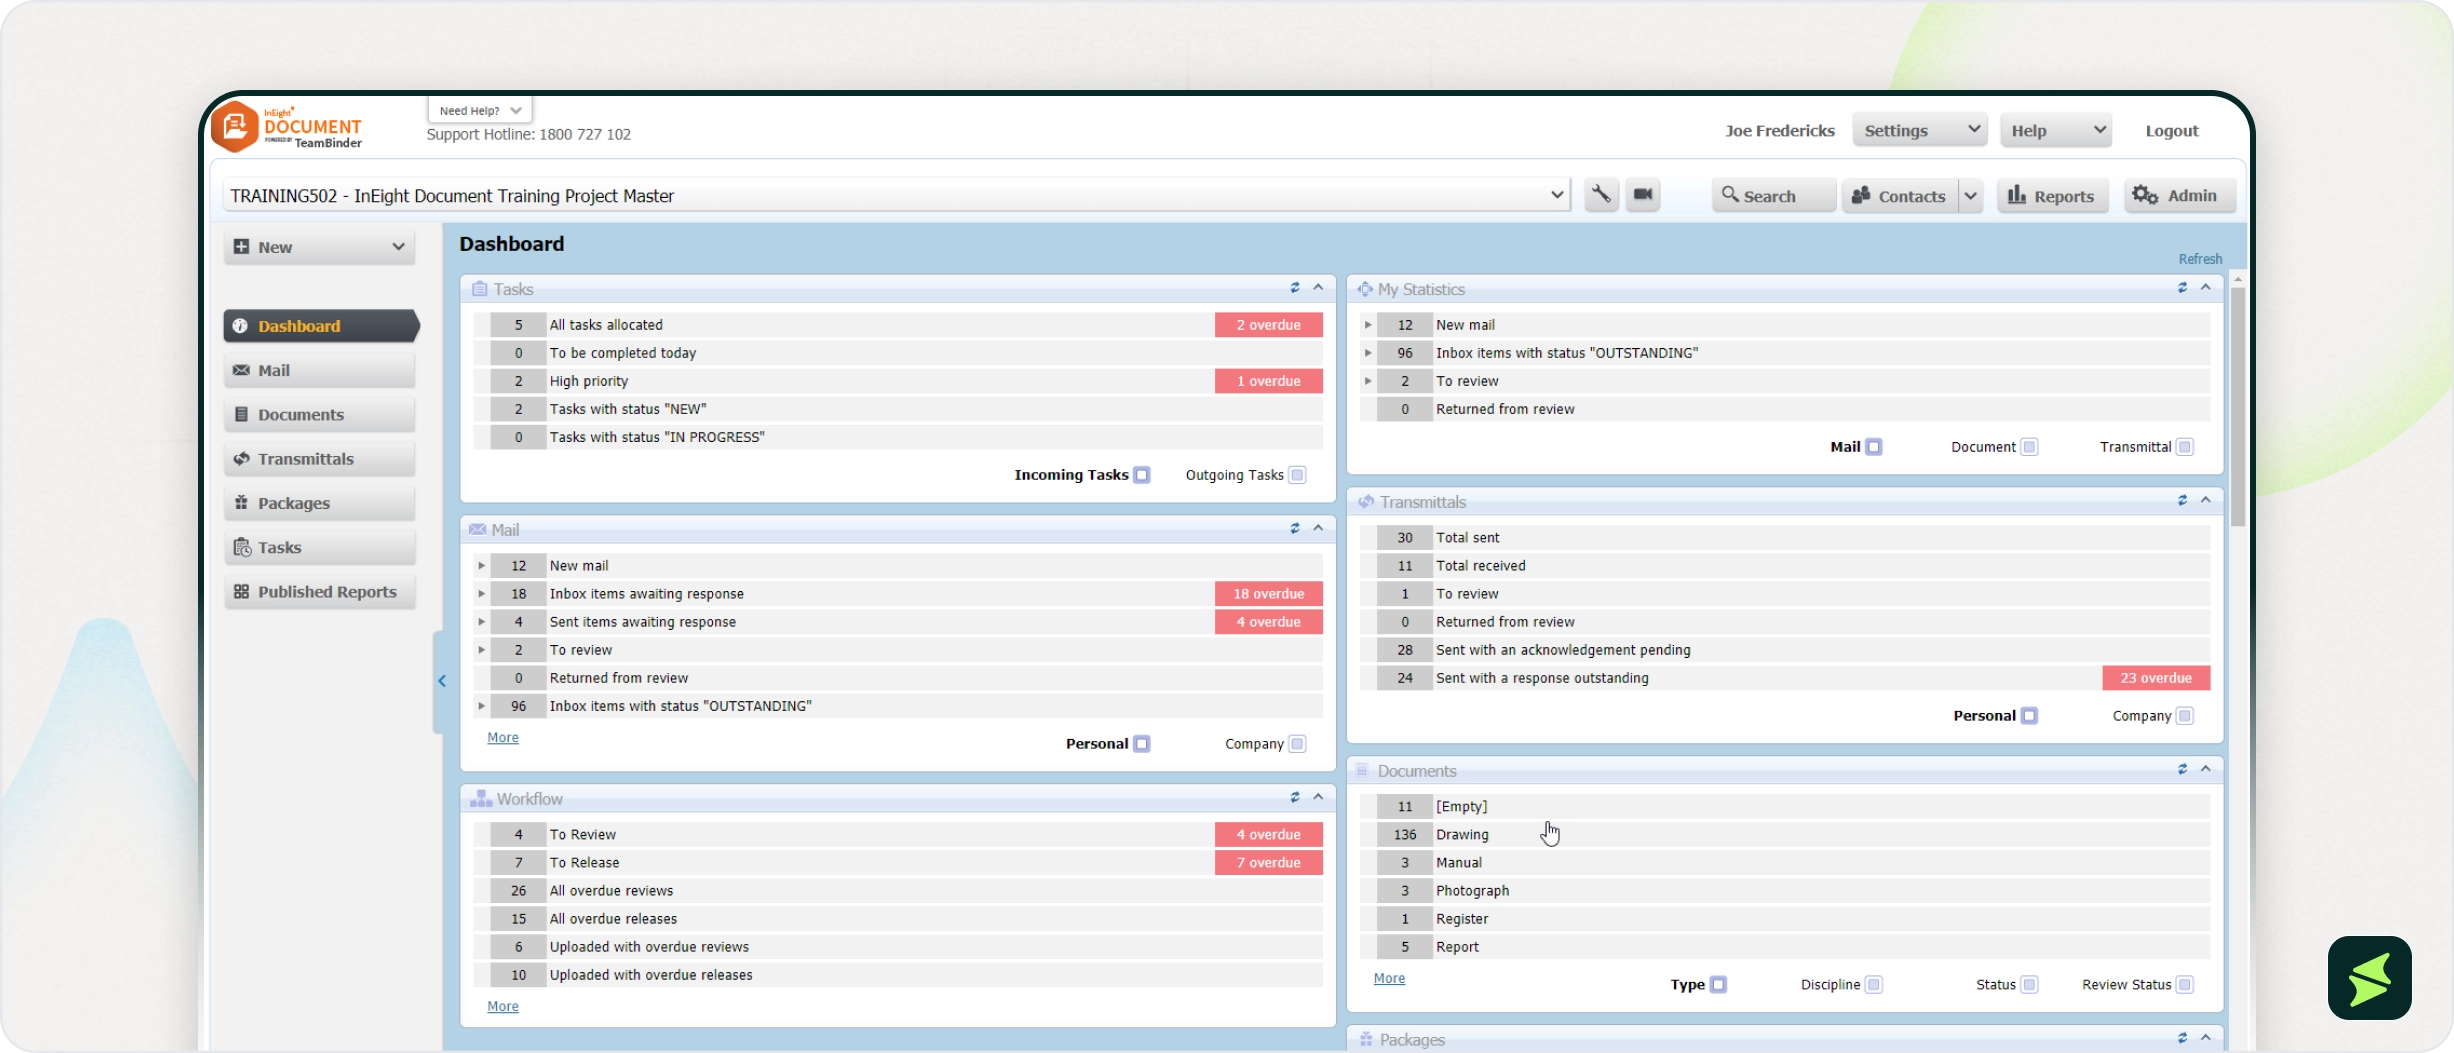The height and width of the screenshot is (1053, 2454).
Task: Refresh the Tasks panel with its refresh icon
Action: click(x=1295, y=288)
